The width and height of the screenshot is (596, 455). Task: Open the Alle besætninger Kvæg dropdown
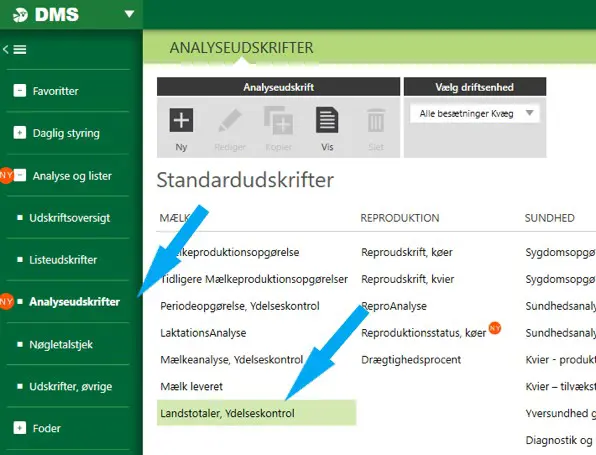[475, 113]
